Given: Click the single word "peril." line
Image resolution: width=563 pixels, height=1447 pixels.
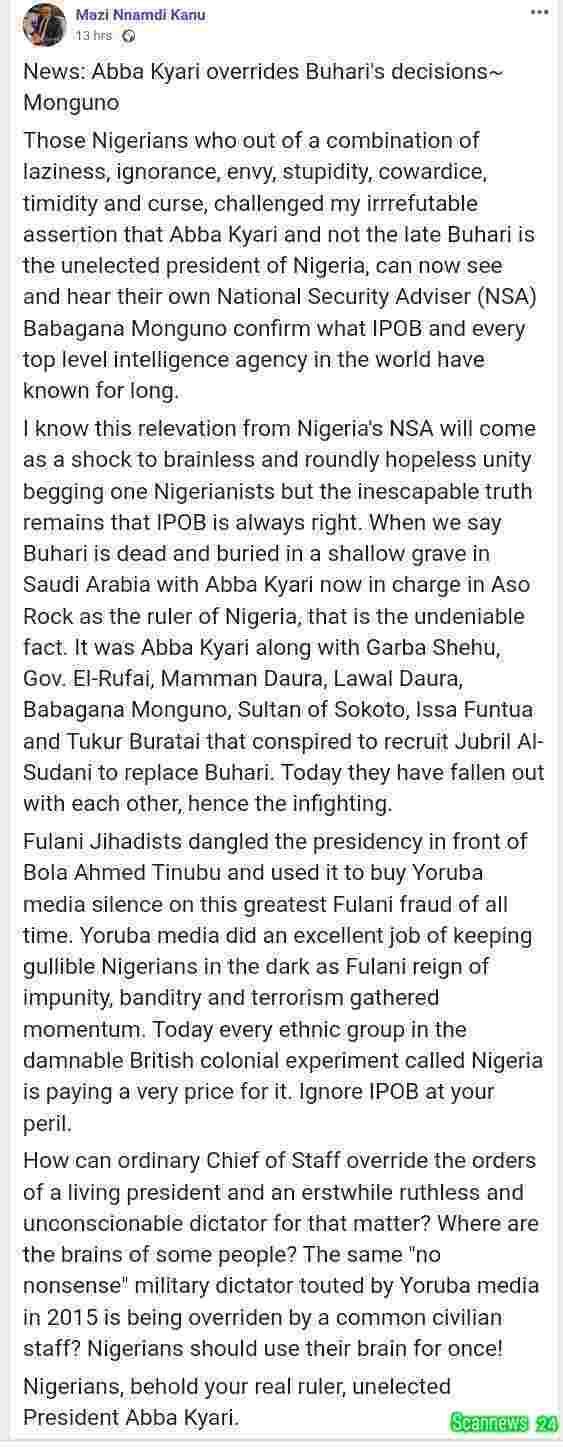Looking at the screenshot, I should (48, 1123).
